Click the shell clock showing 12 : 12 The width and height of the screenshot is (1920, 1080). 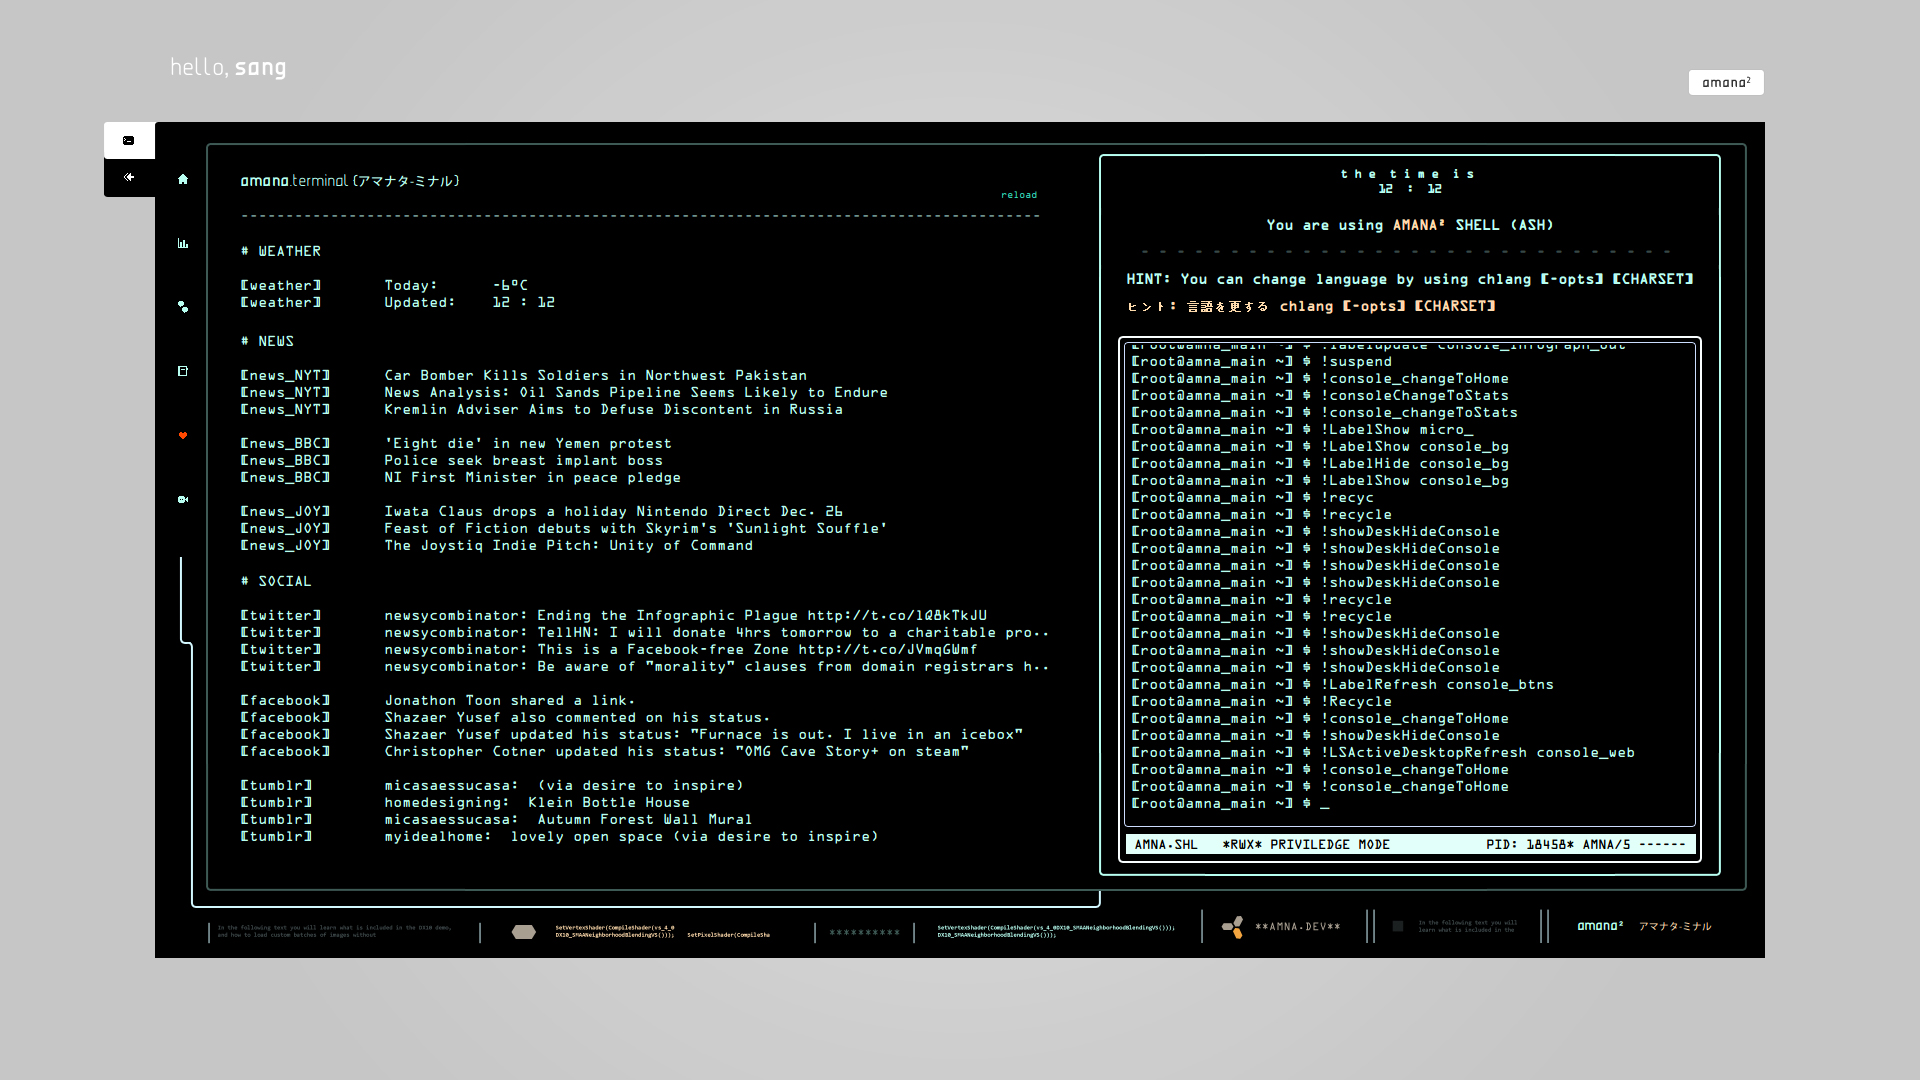pyautogui.click(x=1410, y=188)
